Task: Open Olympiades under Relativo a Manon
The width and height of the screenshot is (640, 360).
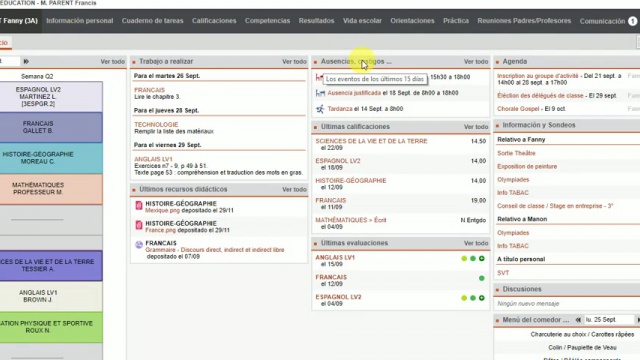Action: (513, 233)
